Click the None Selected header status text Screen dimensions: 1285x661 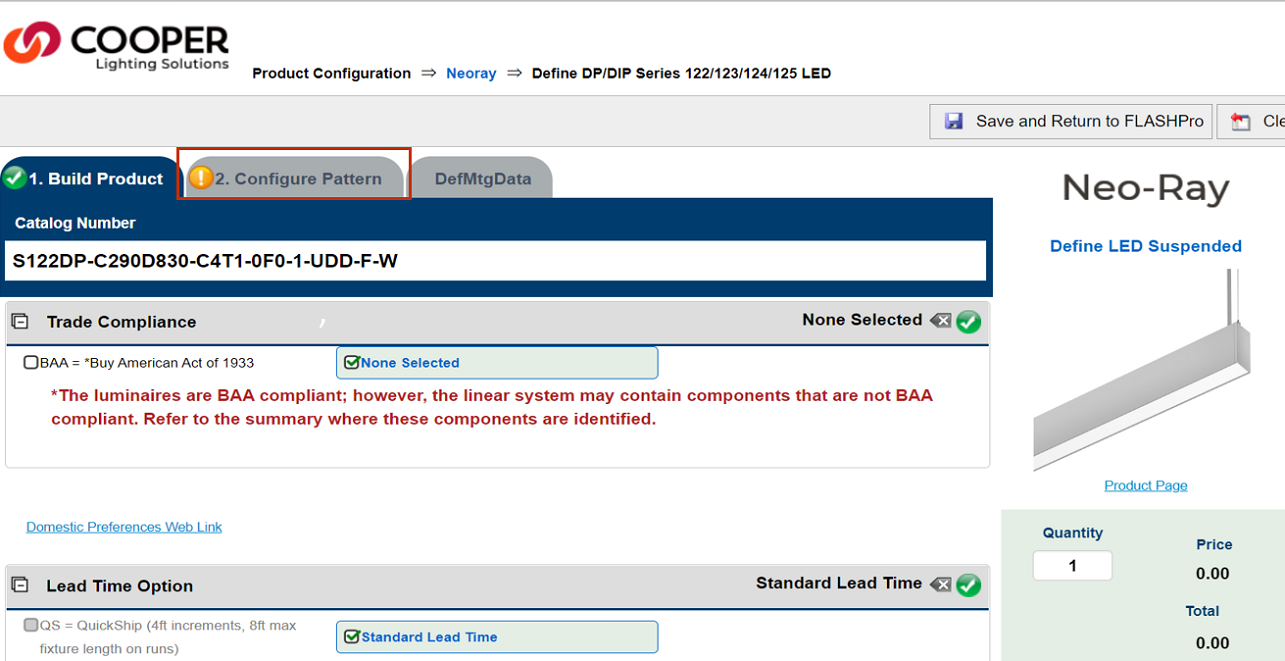coord(862,320)
